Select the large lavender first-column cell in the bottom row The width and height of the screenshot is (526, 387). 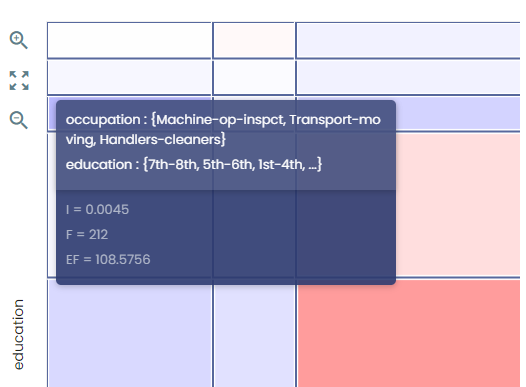(x=129, y=333)
